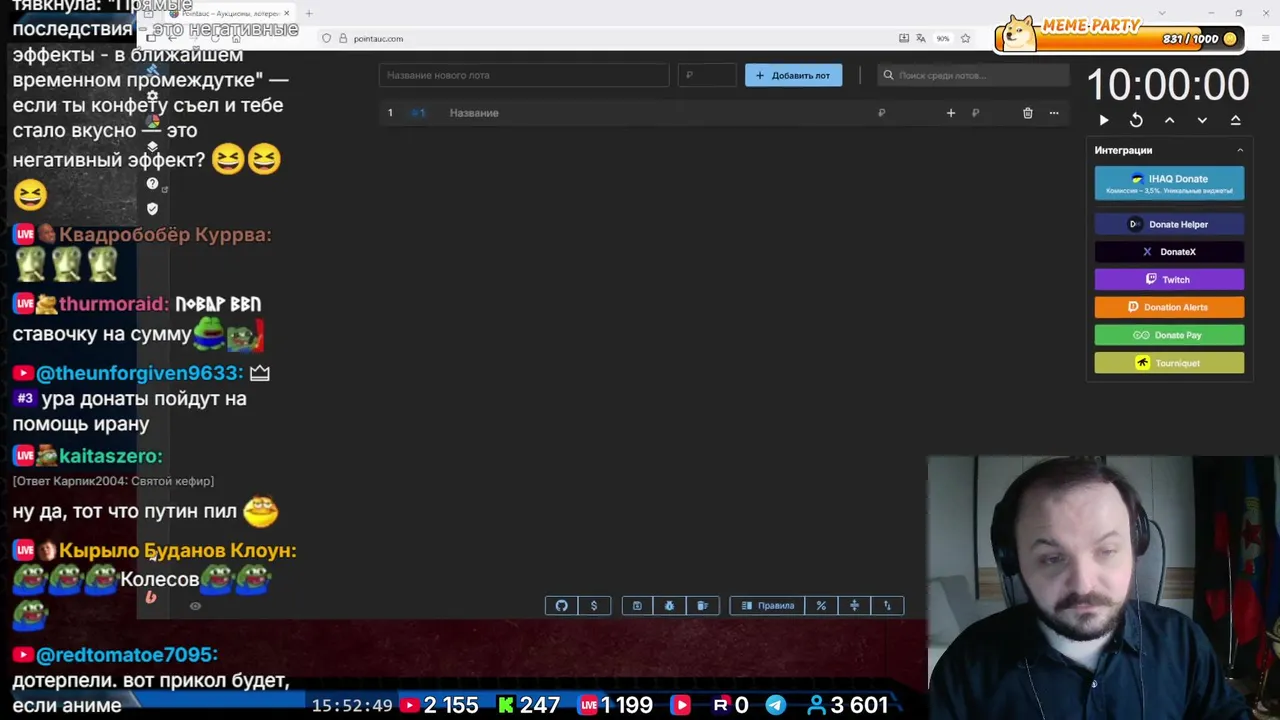Screen dimensions: 1280x720
Task: Open the three-dots menu of lot 1
Action: (1053, 113)
